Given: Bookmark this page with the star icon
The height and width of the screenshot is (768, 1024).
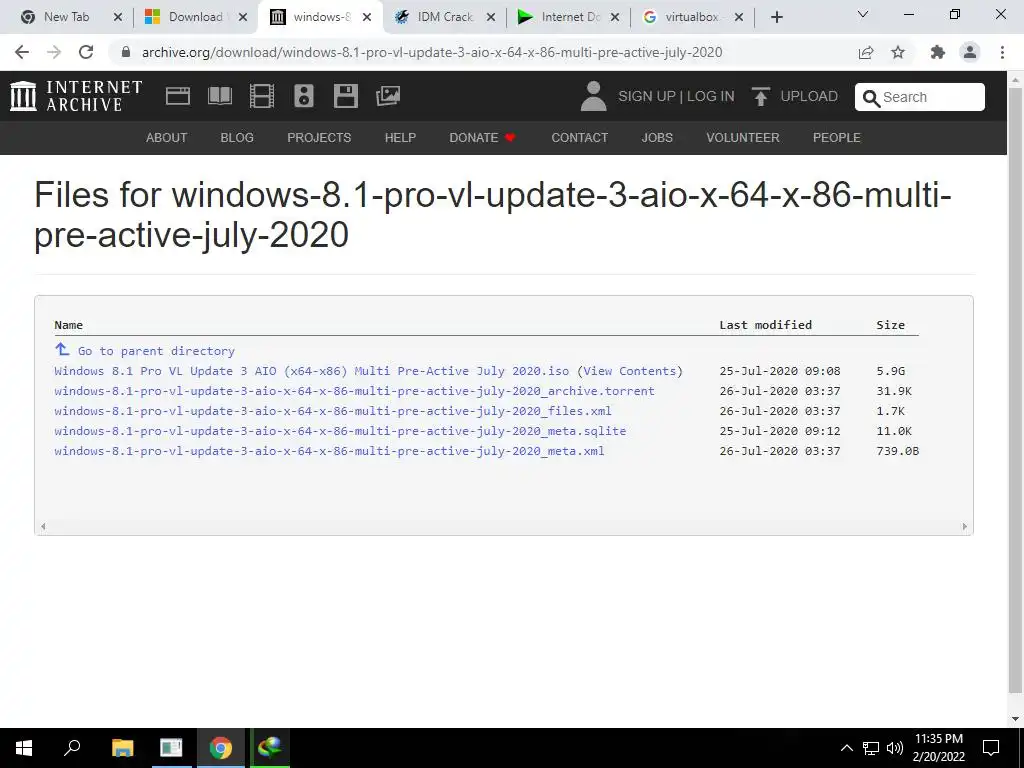Looking at the screenshot, I should tap(898, 52).
